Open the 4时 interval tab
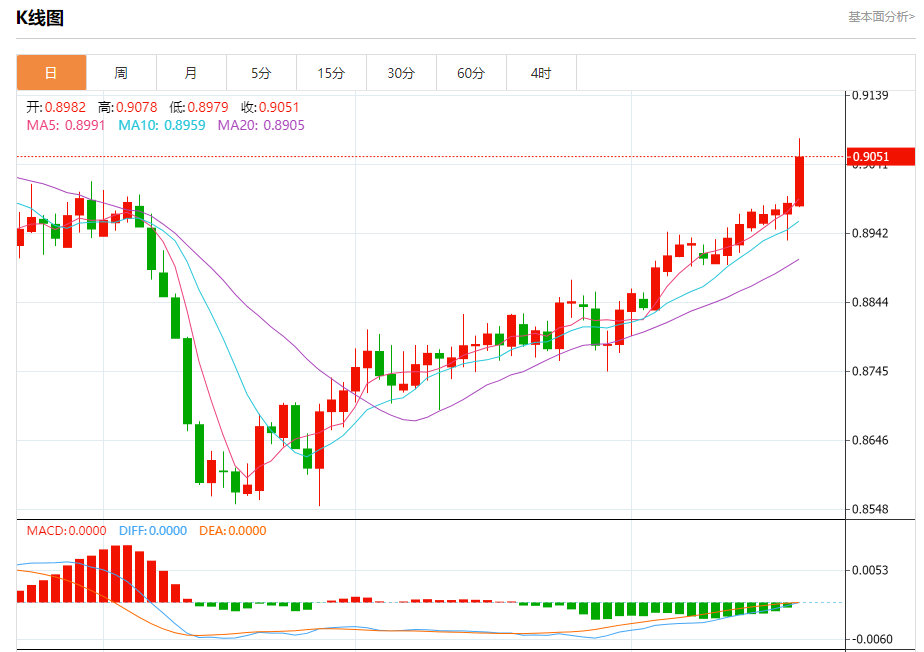The width and height of the screenshot is (924, 652). (541, 73)
